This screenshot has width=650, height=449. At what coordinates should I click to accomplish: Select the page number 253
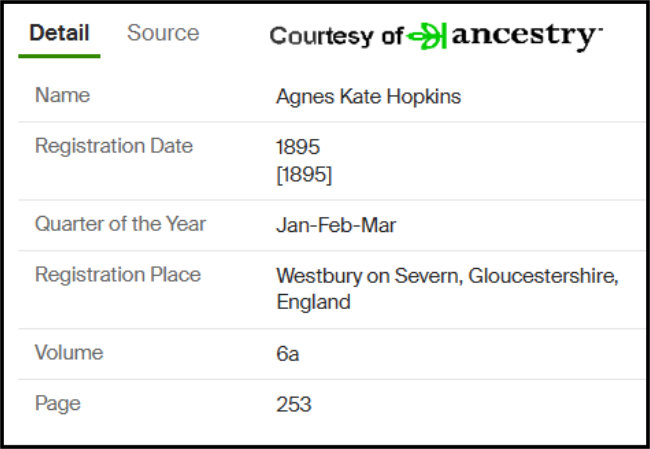pos(294,405)
